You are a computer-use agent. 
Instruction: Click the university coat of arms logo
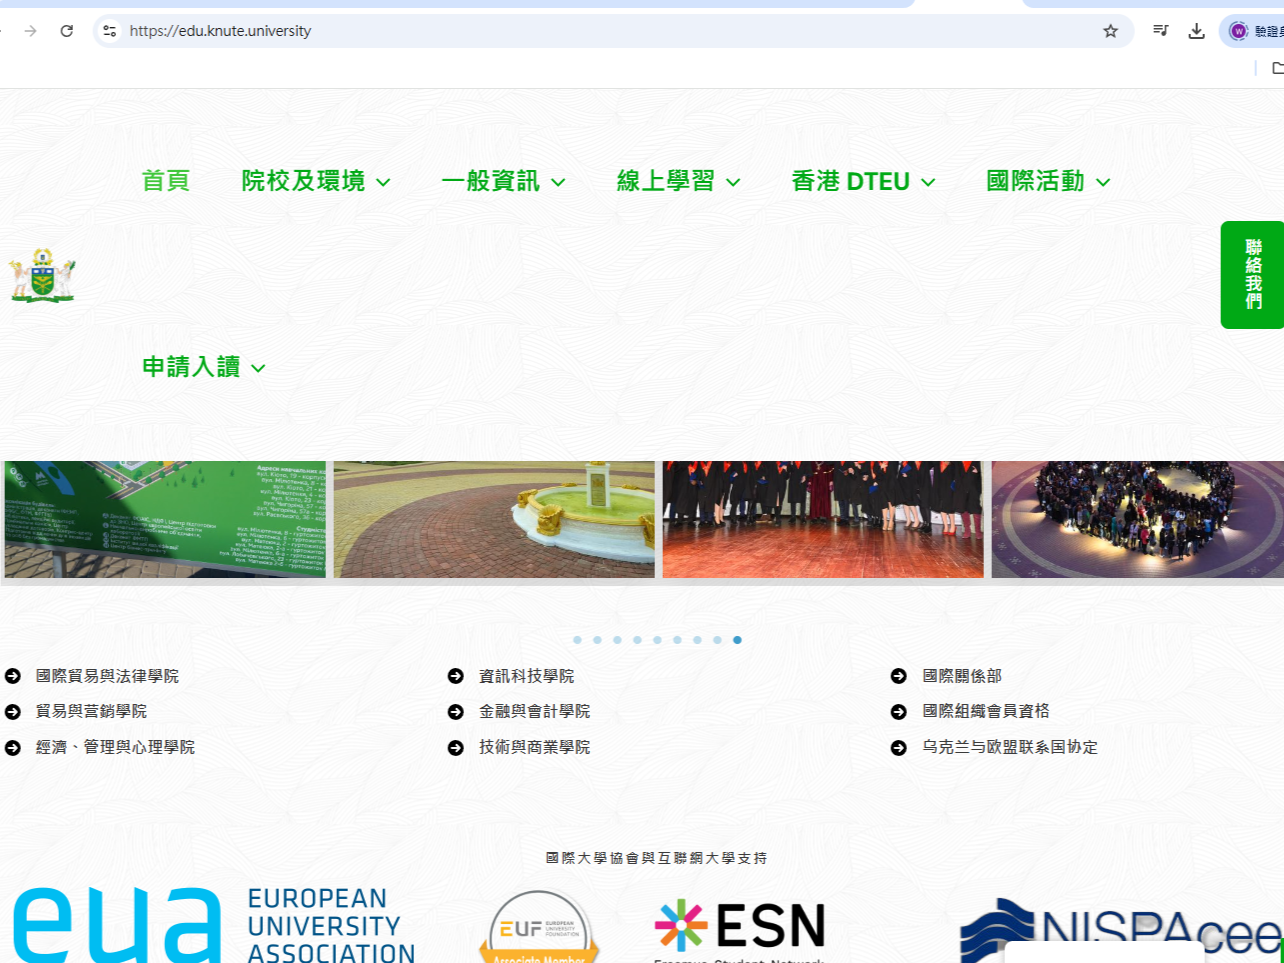(x=42, y=276)
